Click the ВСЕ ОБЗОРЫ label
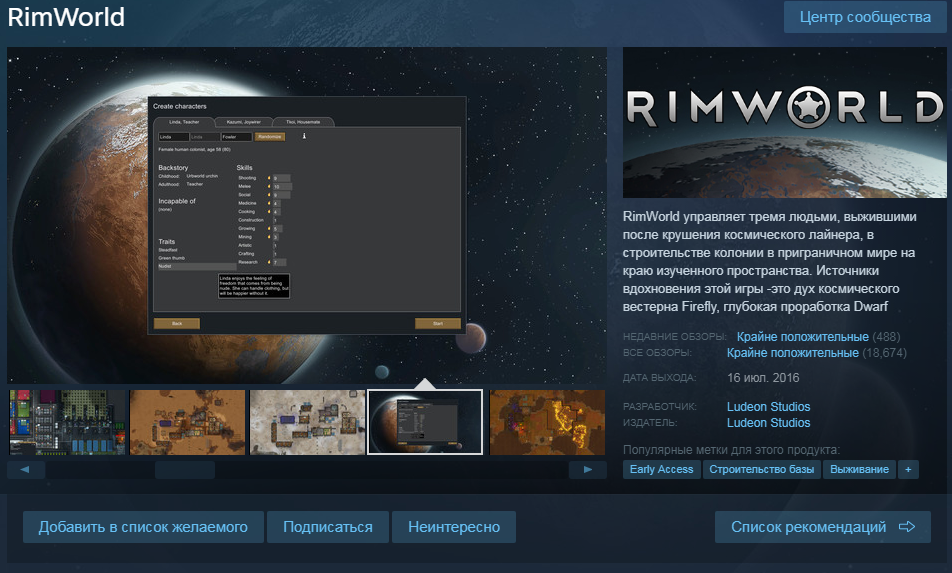Image resolution: width=952 pixels, height=573 pixels. pos(657,353)
